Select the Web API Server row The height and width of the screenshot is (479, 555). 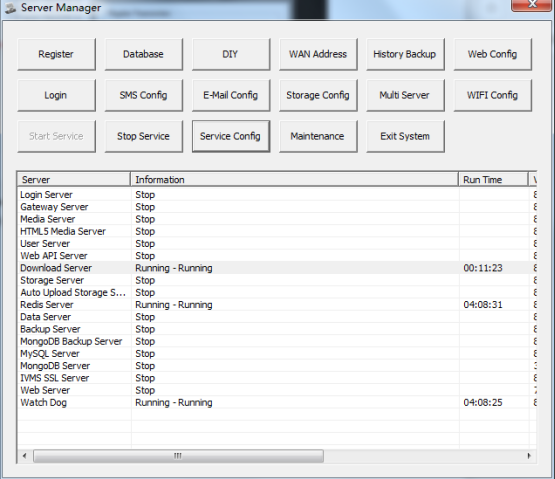click(277, 256)
